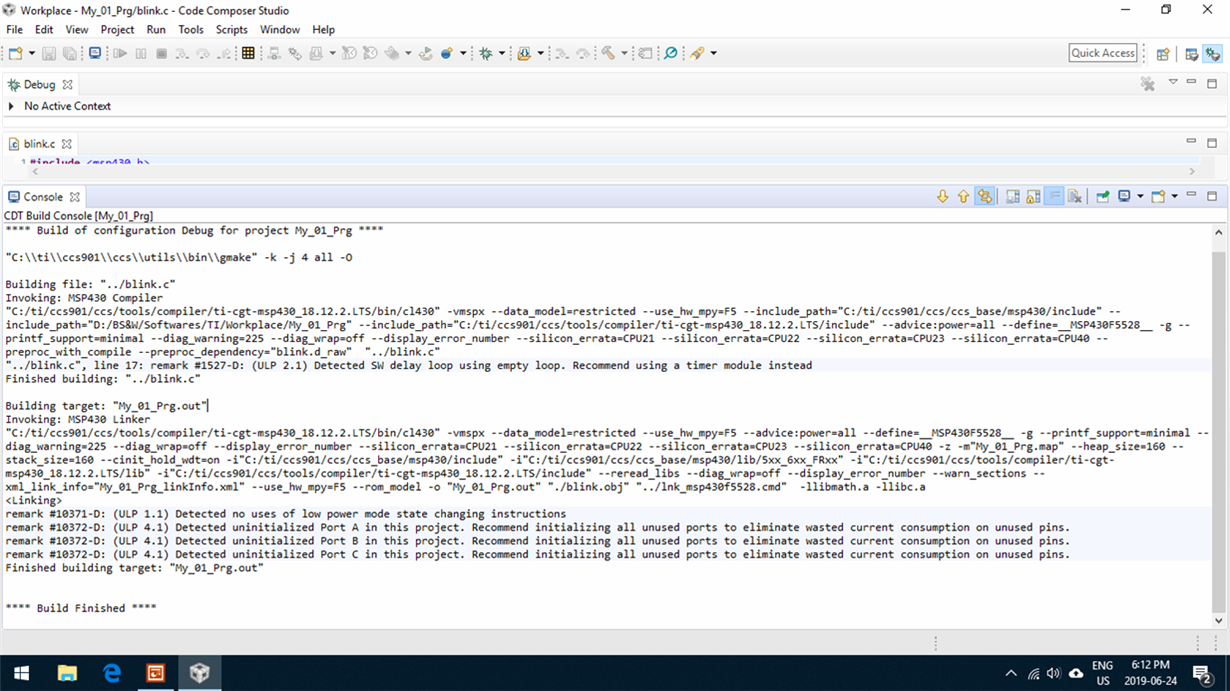The width and height of the screenshot is (1230, 691).
Task: Click the Copy Build Log icon
Action: point(1012,197)
